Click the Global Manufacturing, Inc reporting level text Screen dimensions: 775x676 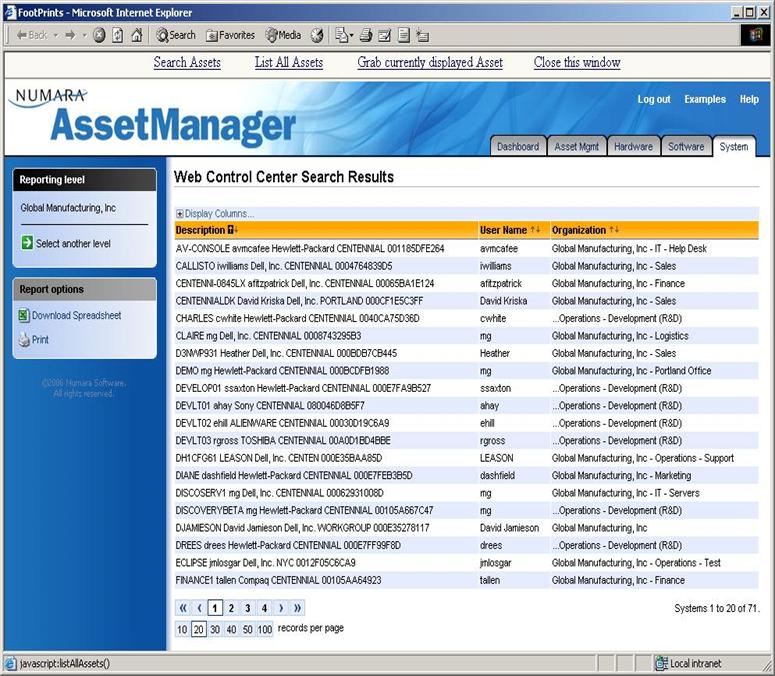[x=68, y=208]
